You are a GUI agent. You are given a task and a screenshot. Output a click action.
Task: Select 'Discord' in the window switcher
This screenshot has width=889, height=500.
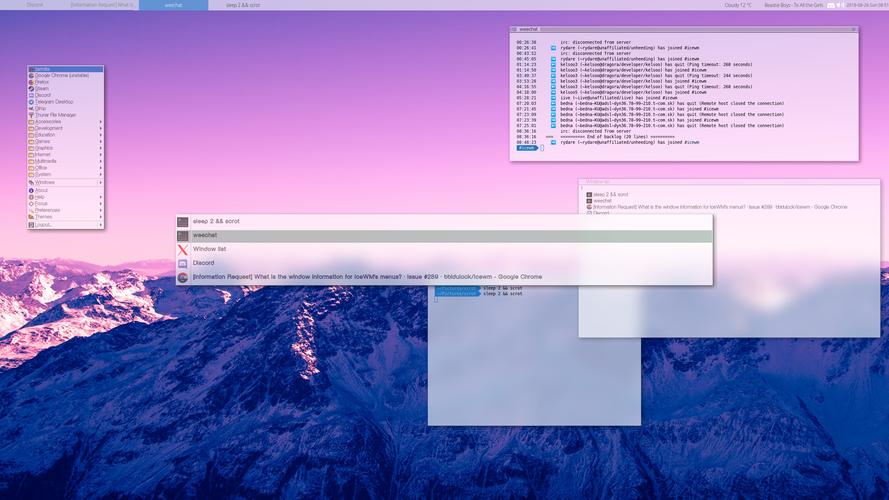click(444, 263)
